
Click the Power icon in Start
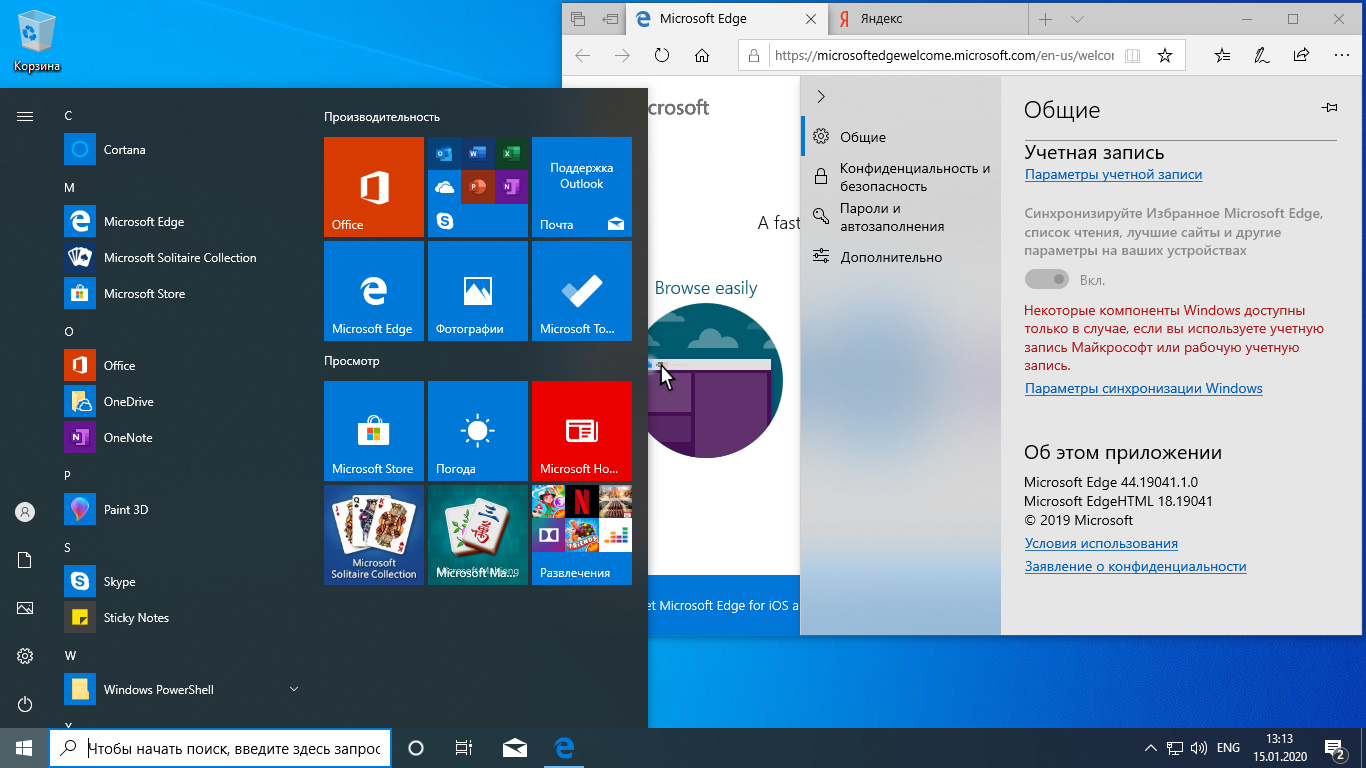[25, 704]
